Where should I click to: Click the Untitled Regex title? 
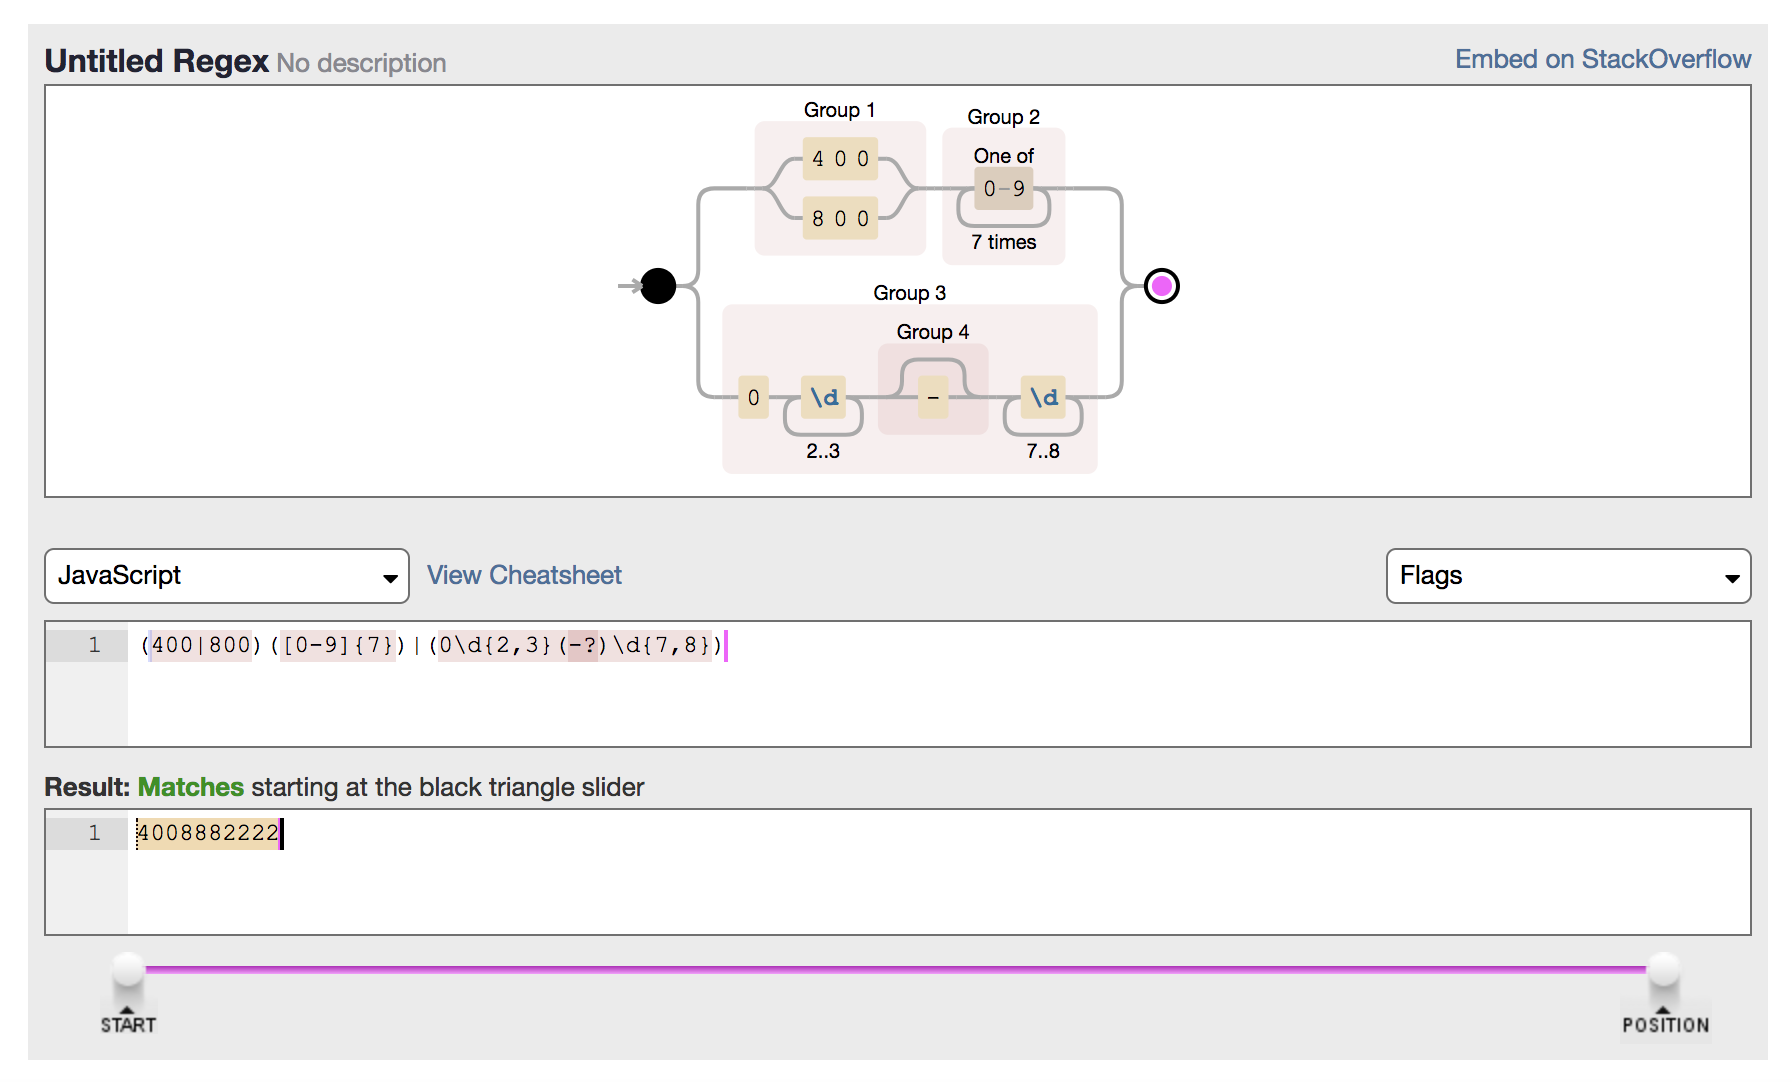(x=157, y=61)
